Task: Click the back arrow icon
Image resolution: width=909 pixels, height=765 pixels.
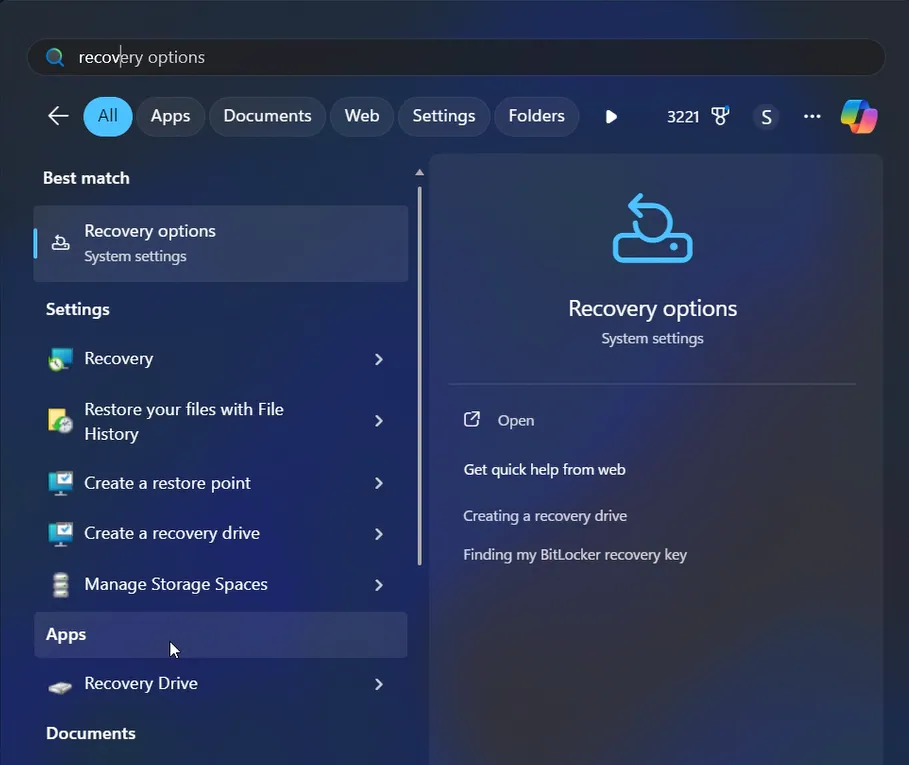Action: pyautogui.click(x=58, y=116)
